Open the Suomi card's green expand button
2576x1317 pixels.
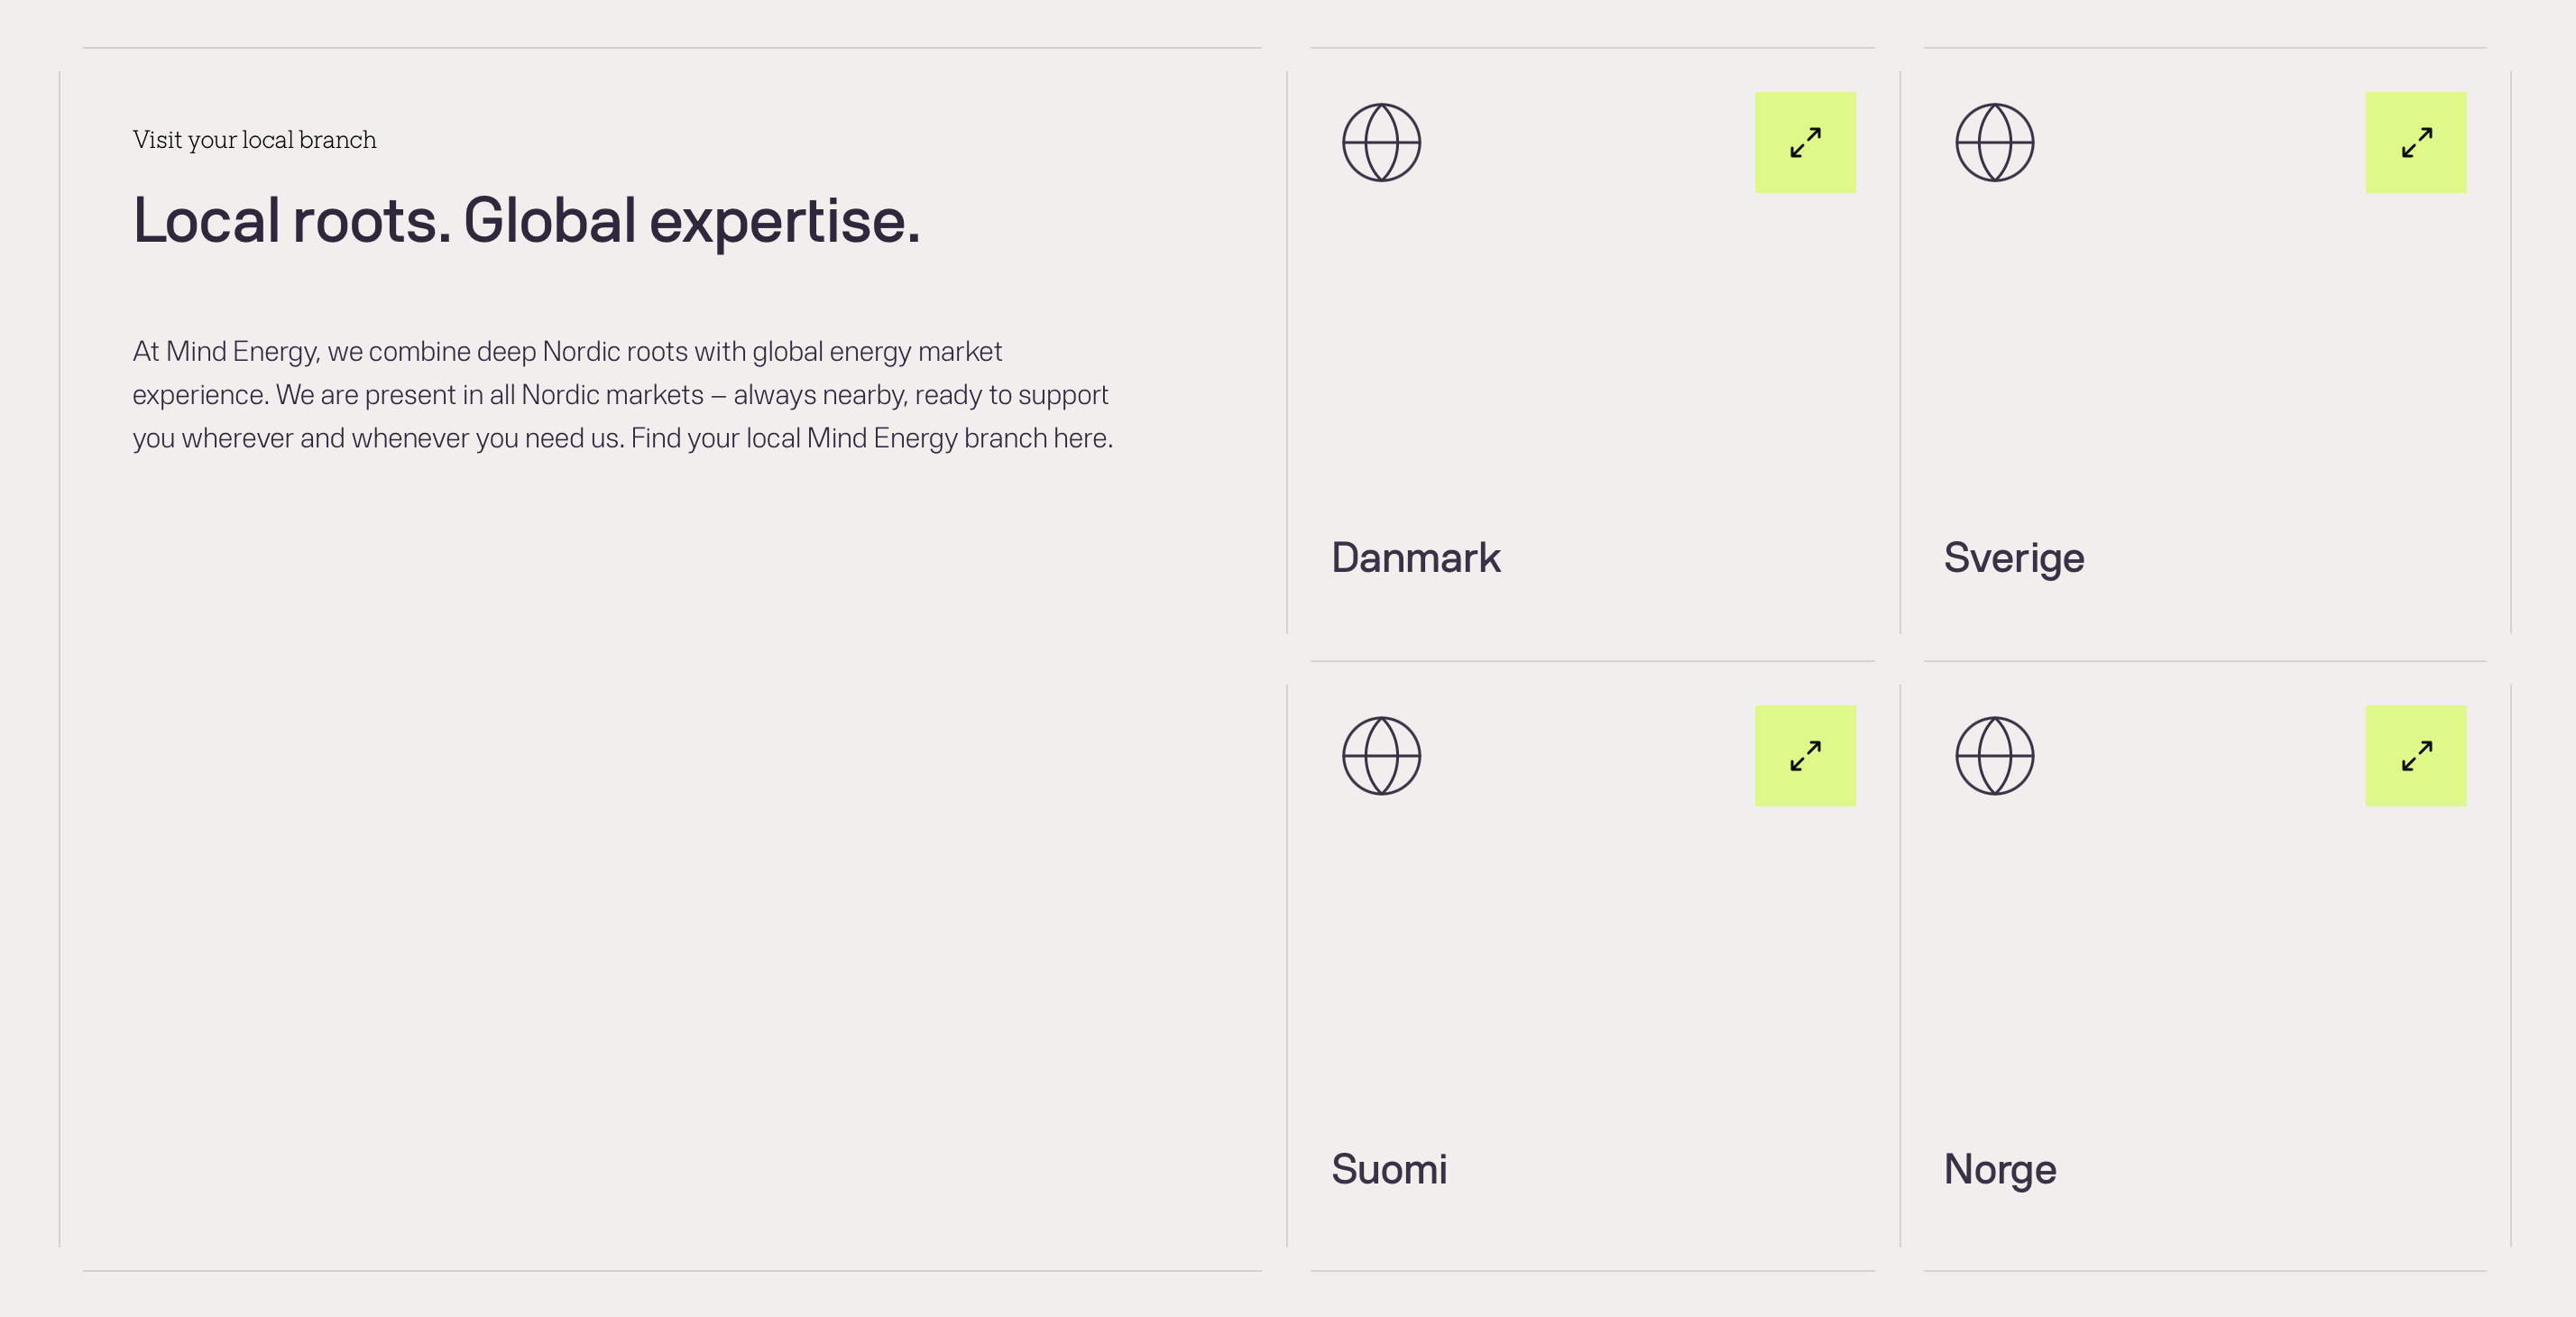[1805, 755]
